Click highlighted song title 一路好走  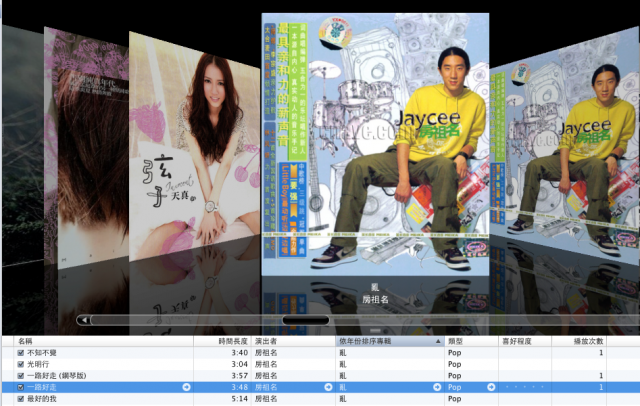[x=42, y=387]
